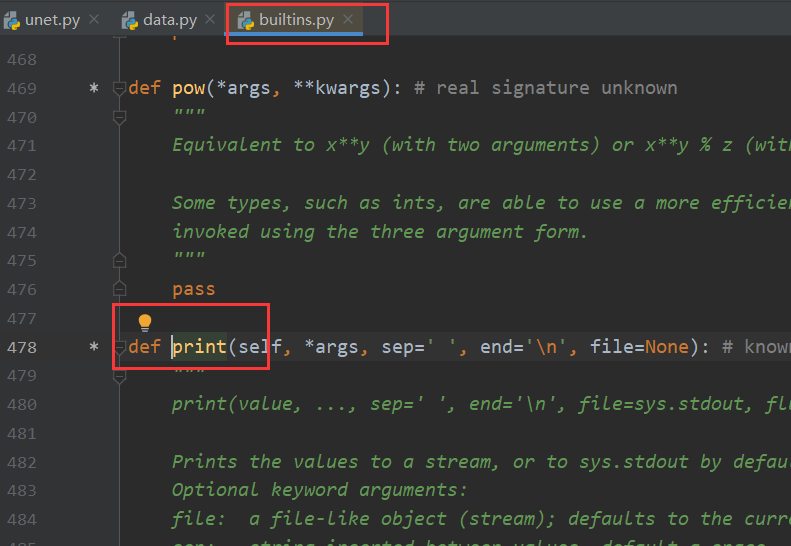Image resolution: width=791 pixels, height=546 pixels.
Task: Select the builtins.py tab
Action: 296,20
